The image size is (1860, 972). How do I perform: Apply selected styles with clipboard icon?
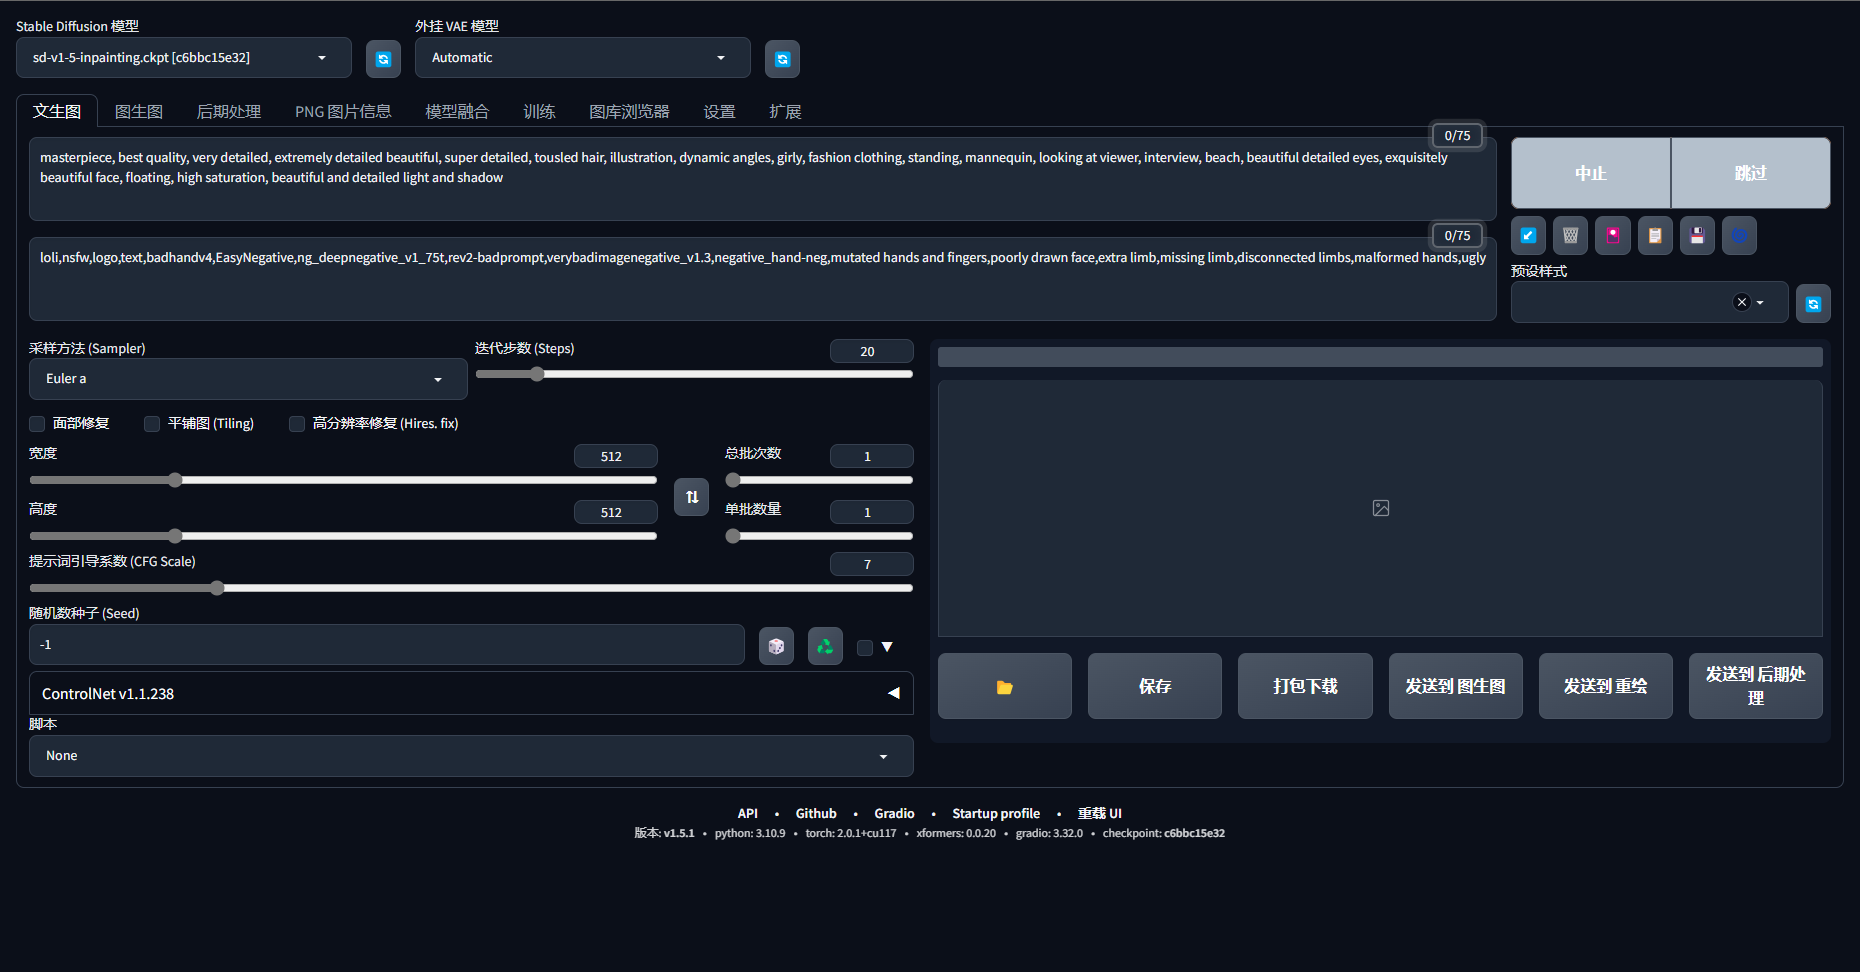pyautogui.click(x=1655, y=236)
